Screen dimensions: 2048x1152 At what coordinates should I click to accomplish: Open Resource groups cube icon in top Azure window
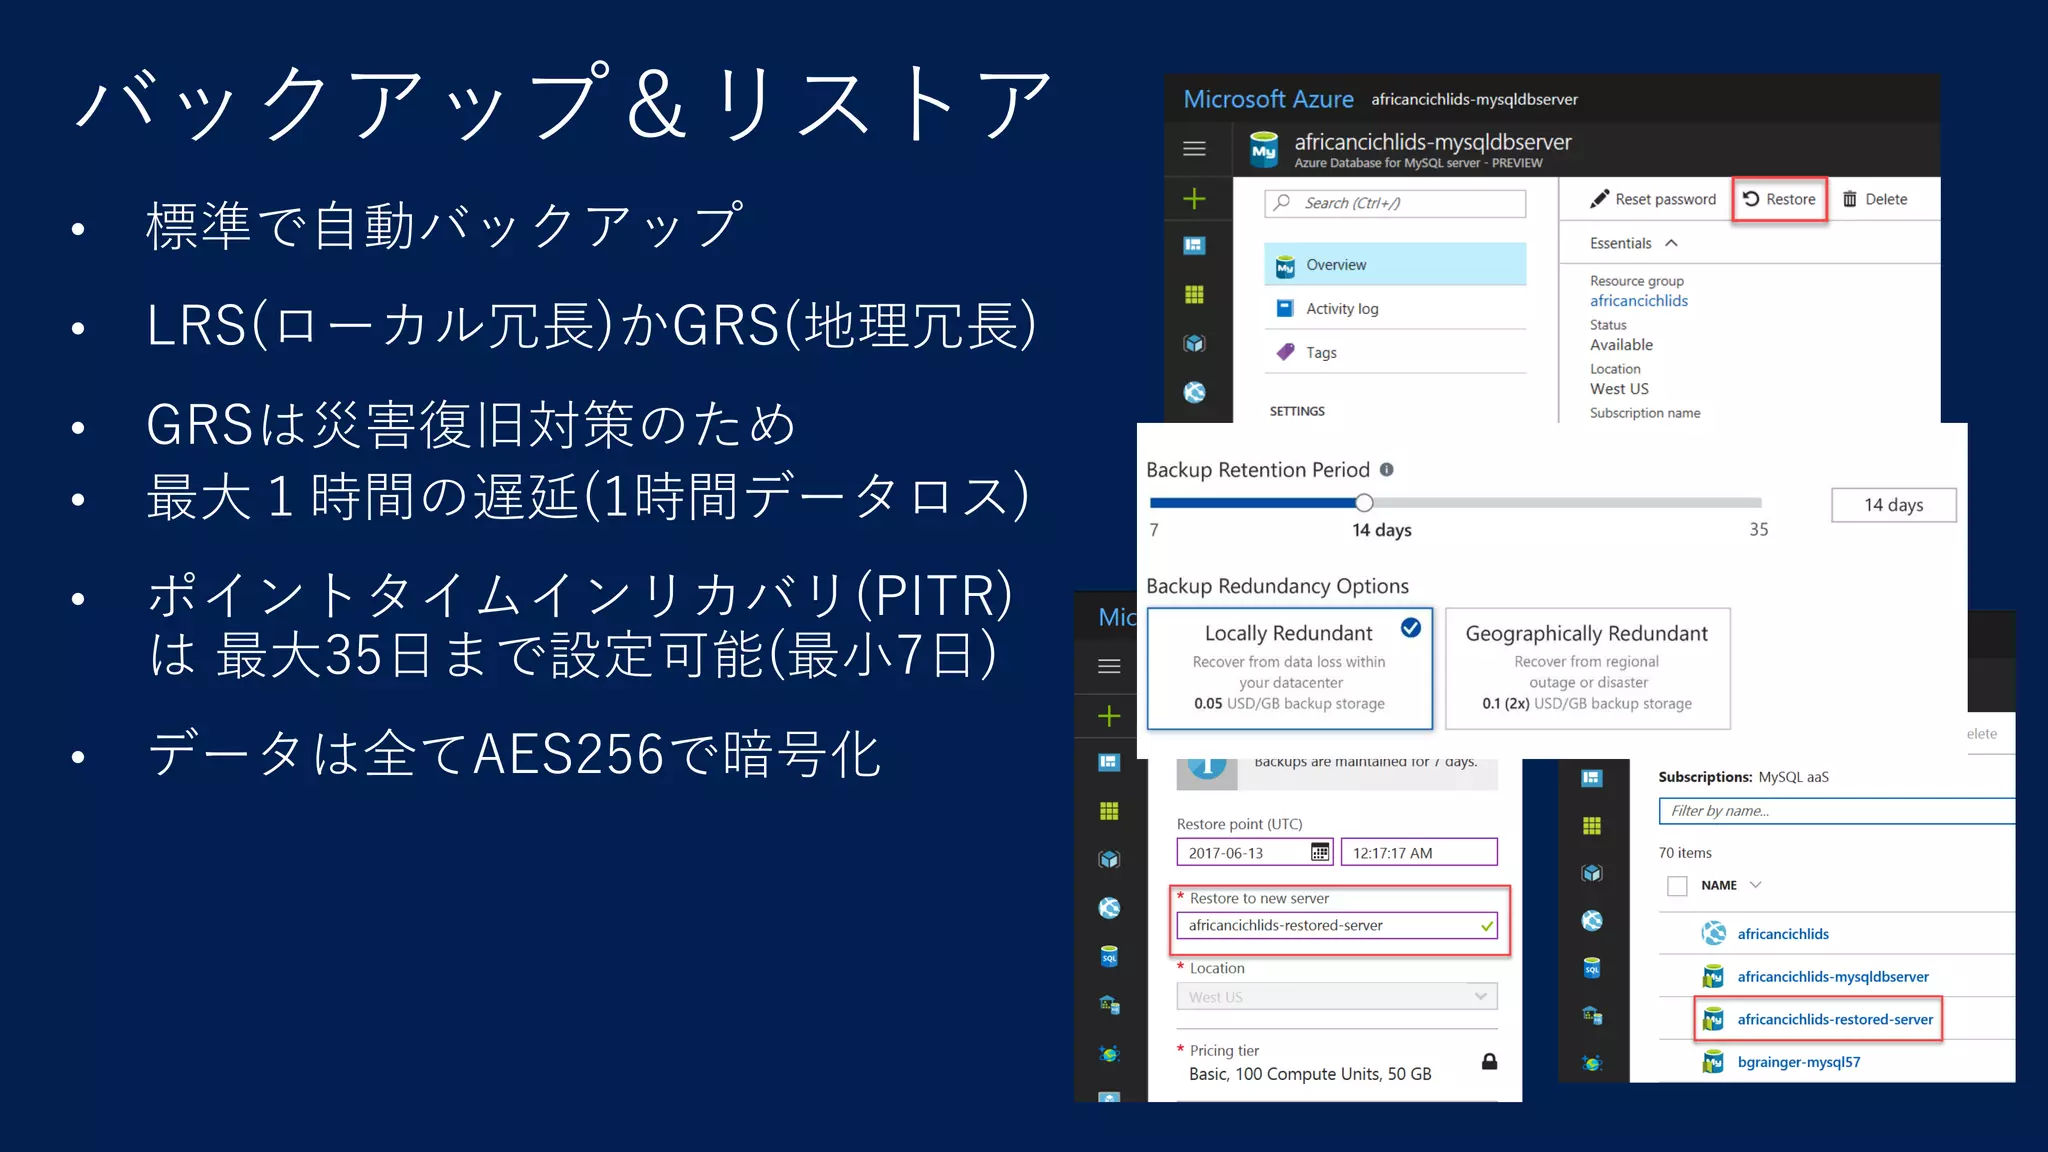(x=1194, y=344)
